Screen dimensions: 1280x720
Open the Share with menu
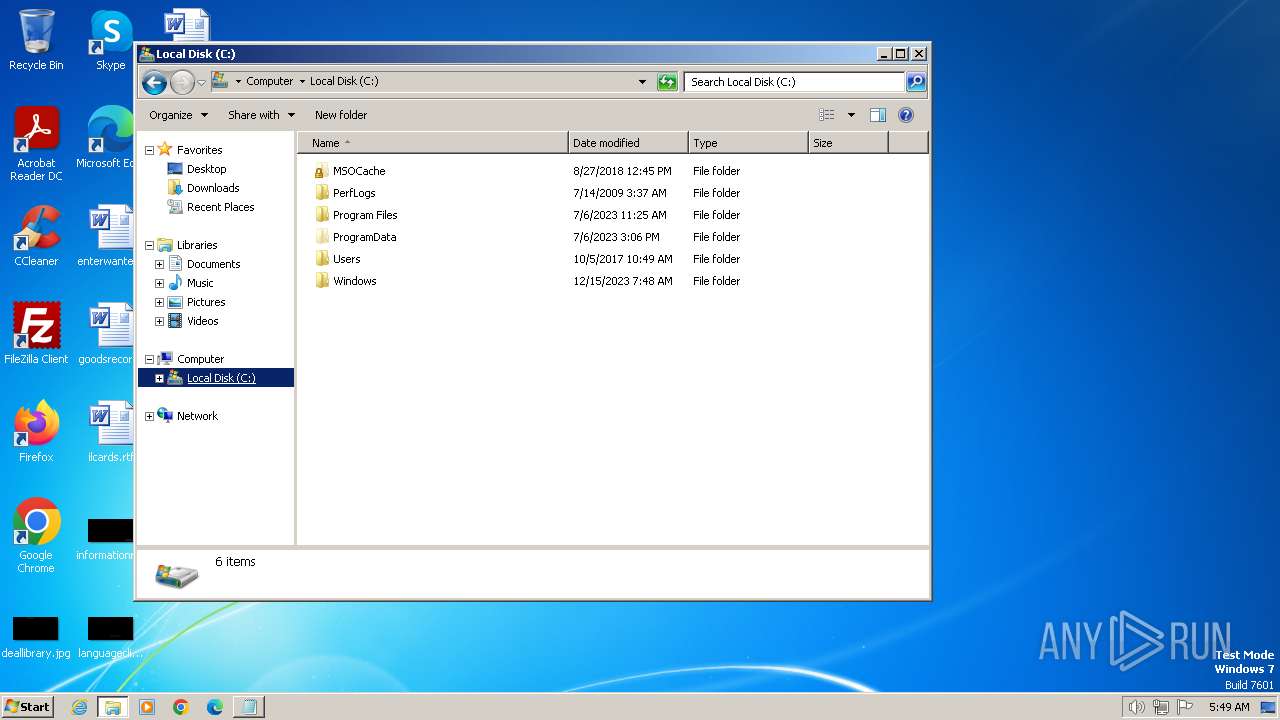tap(261, 115)
